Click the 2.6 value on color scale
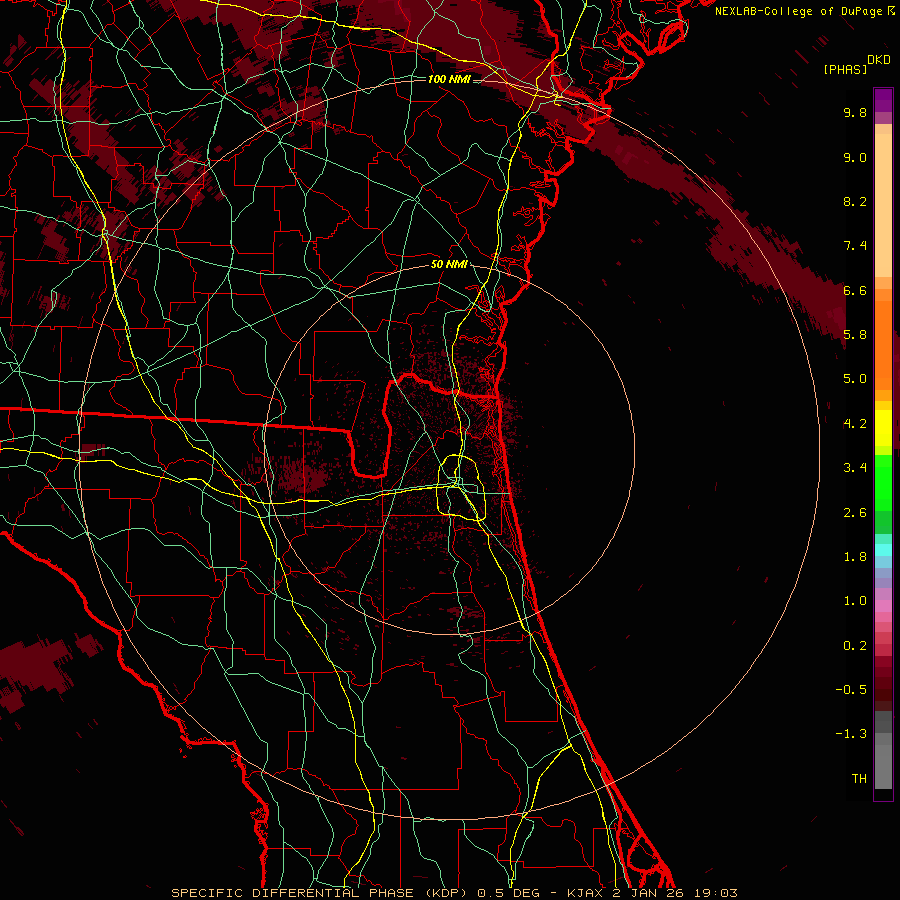900x900 pixels. (x=855, y=513)
